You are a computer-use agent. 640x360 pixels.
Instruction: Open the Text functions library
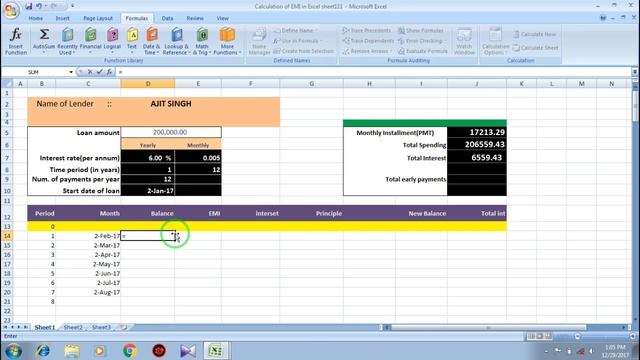pos(132,41)
